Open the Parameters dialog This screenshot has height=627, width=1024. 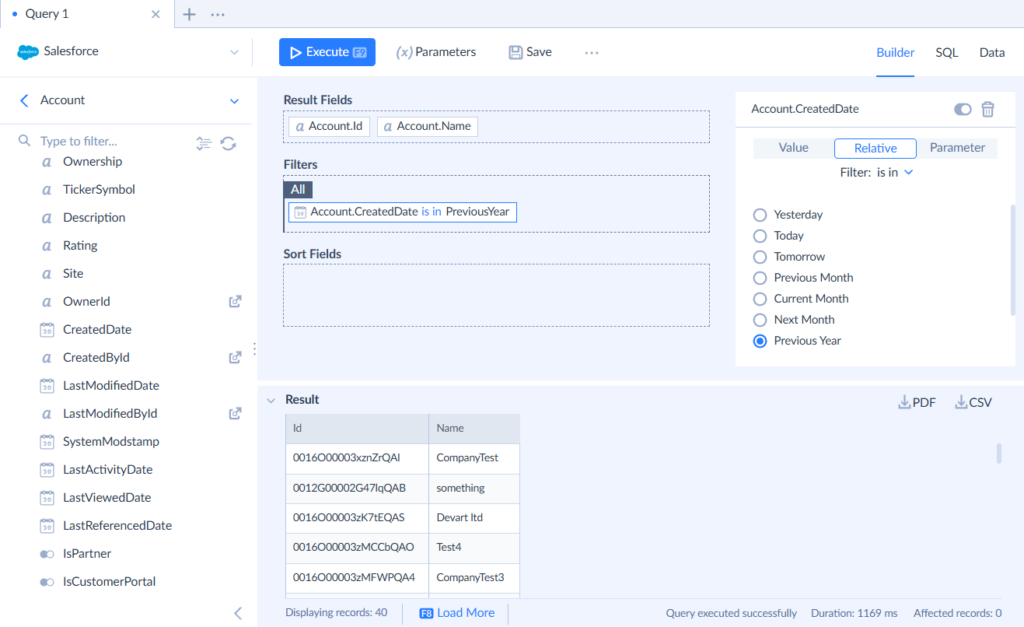pyautogui.click(x=436, y=52)
